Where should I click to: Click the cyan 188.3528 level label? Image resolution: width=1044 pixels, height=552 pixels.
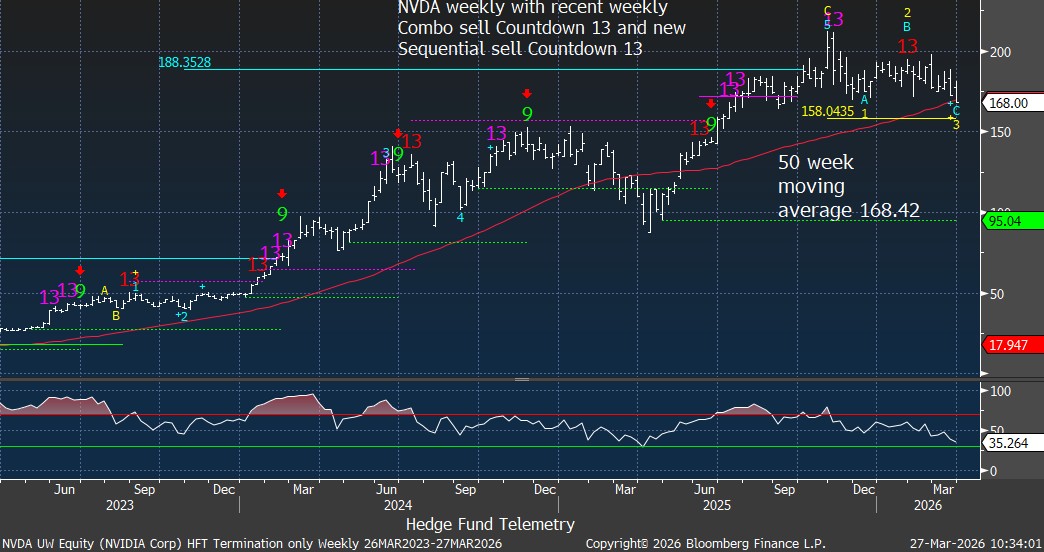185,62
